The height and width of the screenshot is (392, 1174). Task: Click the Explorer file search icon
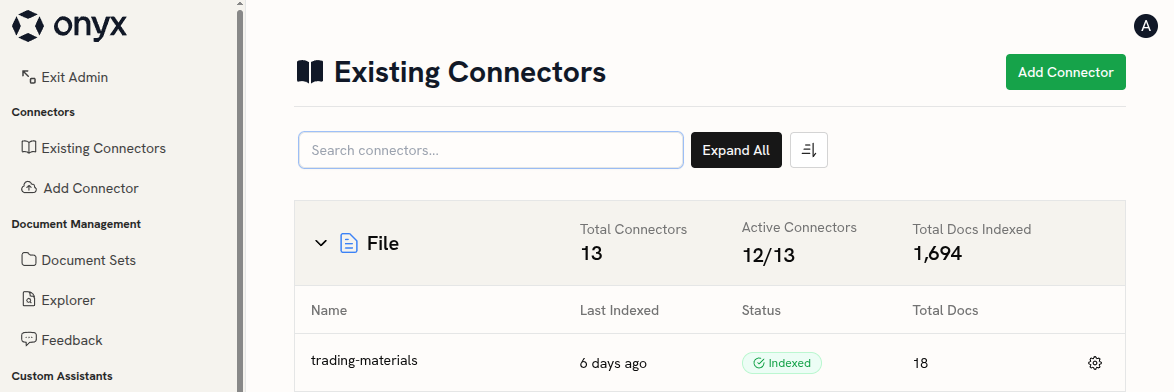[28, 299]
